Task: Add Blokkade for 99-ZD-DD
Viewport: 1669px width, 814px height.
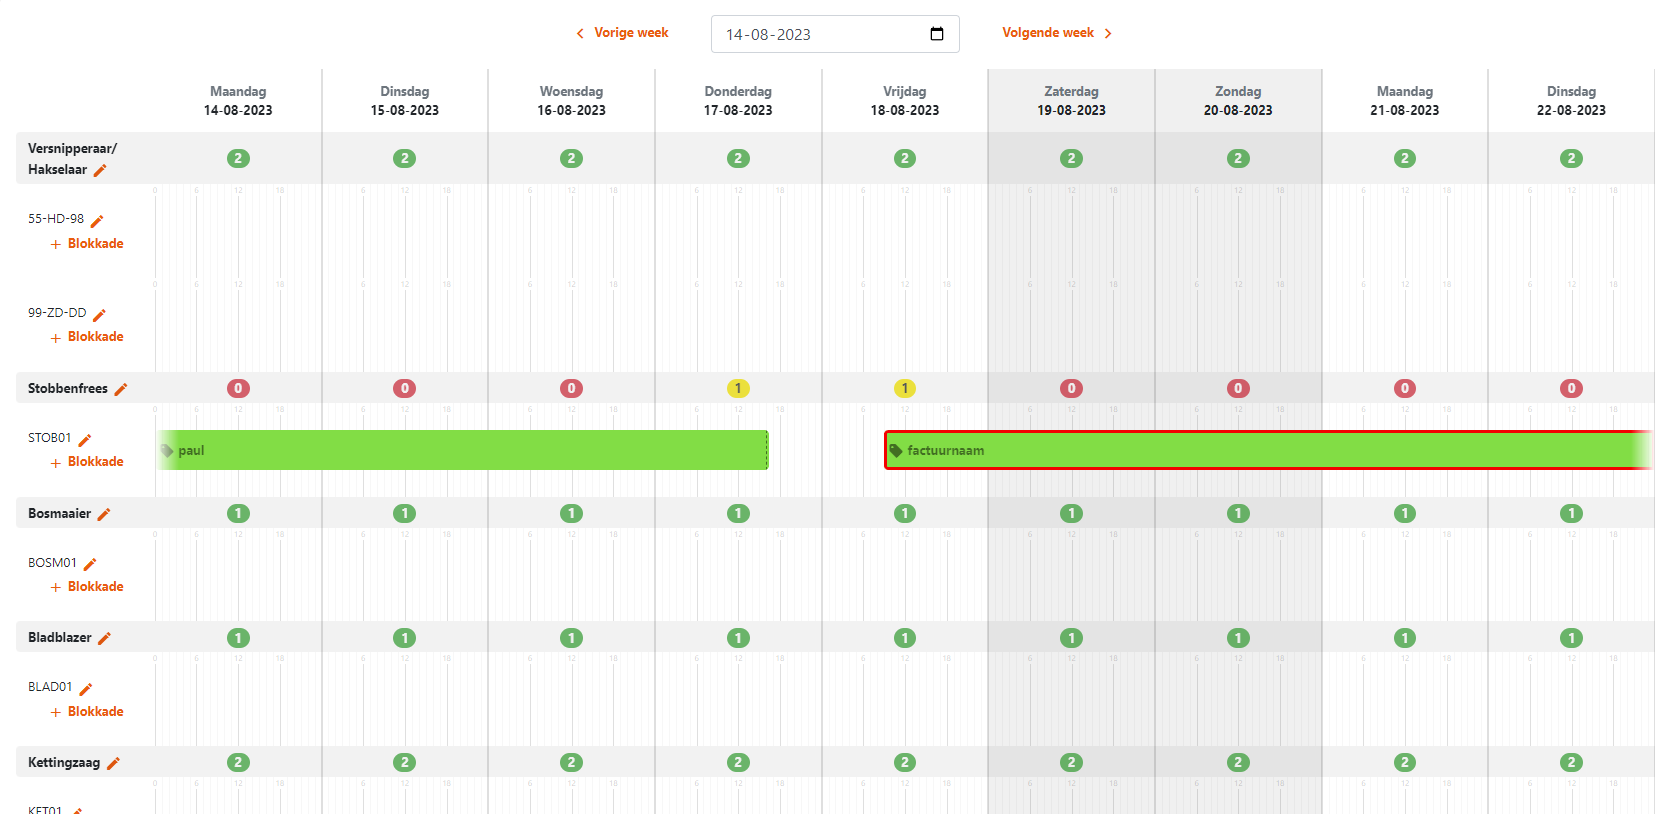Action: [x=87, y=337]
